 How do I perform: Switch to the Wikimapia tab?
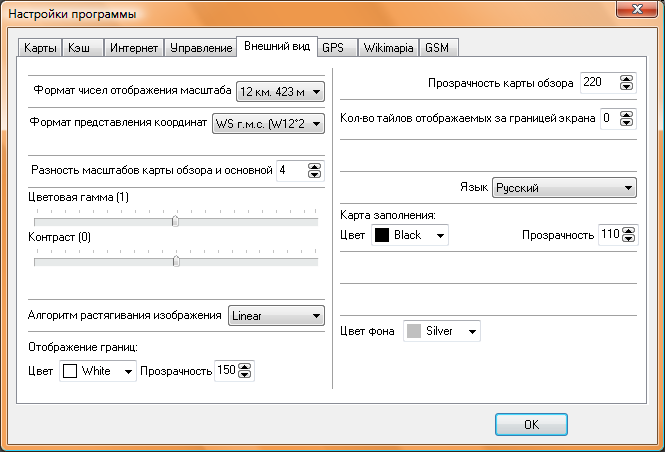pos(386,47)
